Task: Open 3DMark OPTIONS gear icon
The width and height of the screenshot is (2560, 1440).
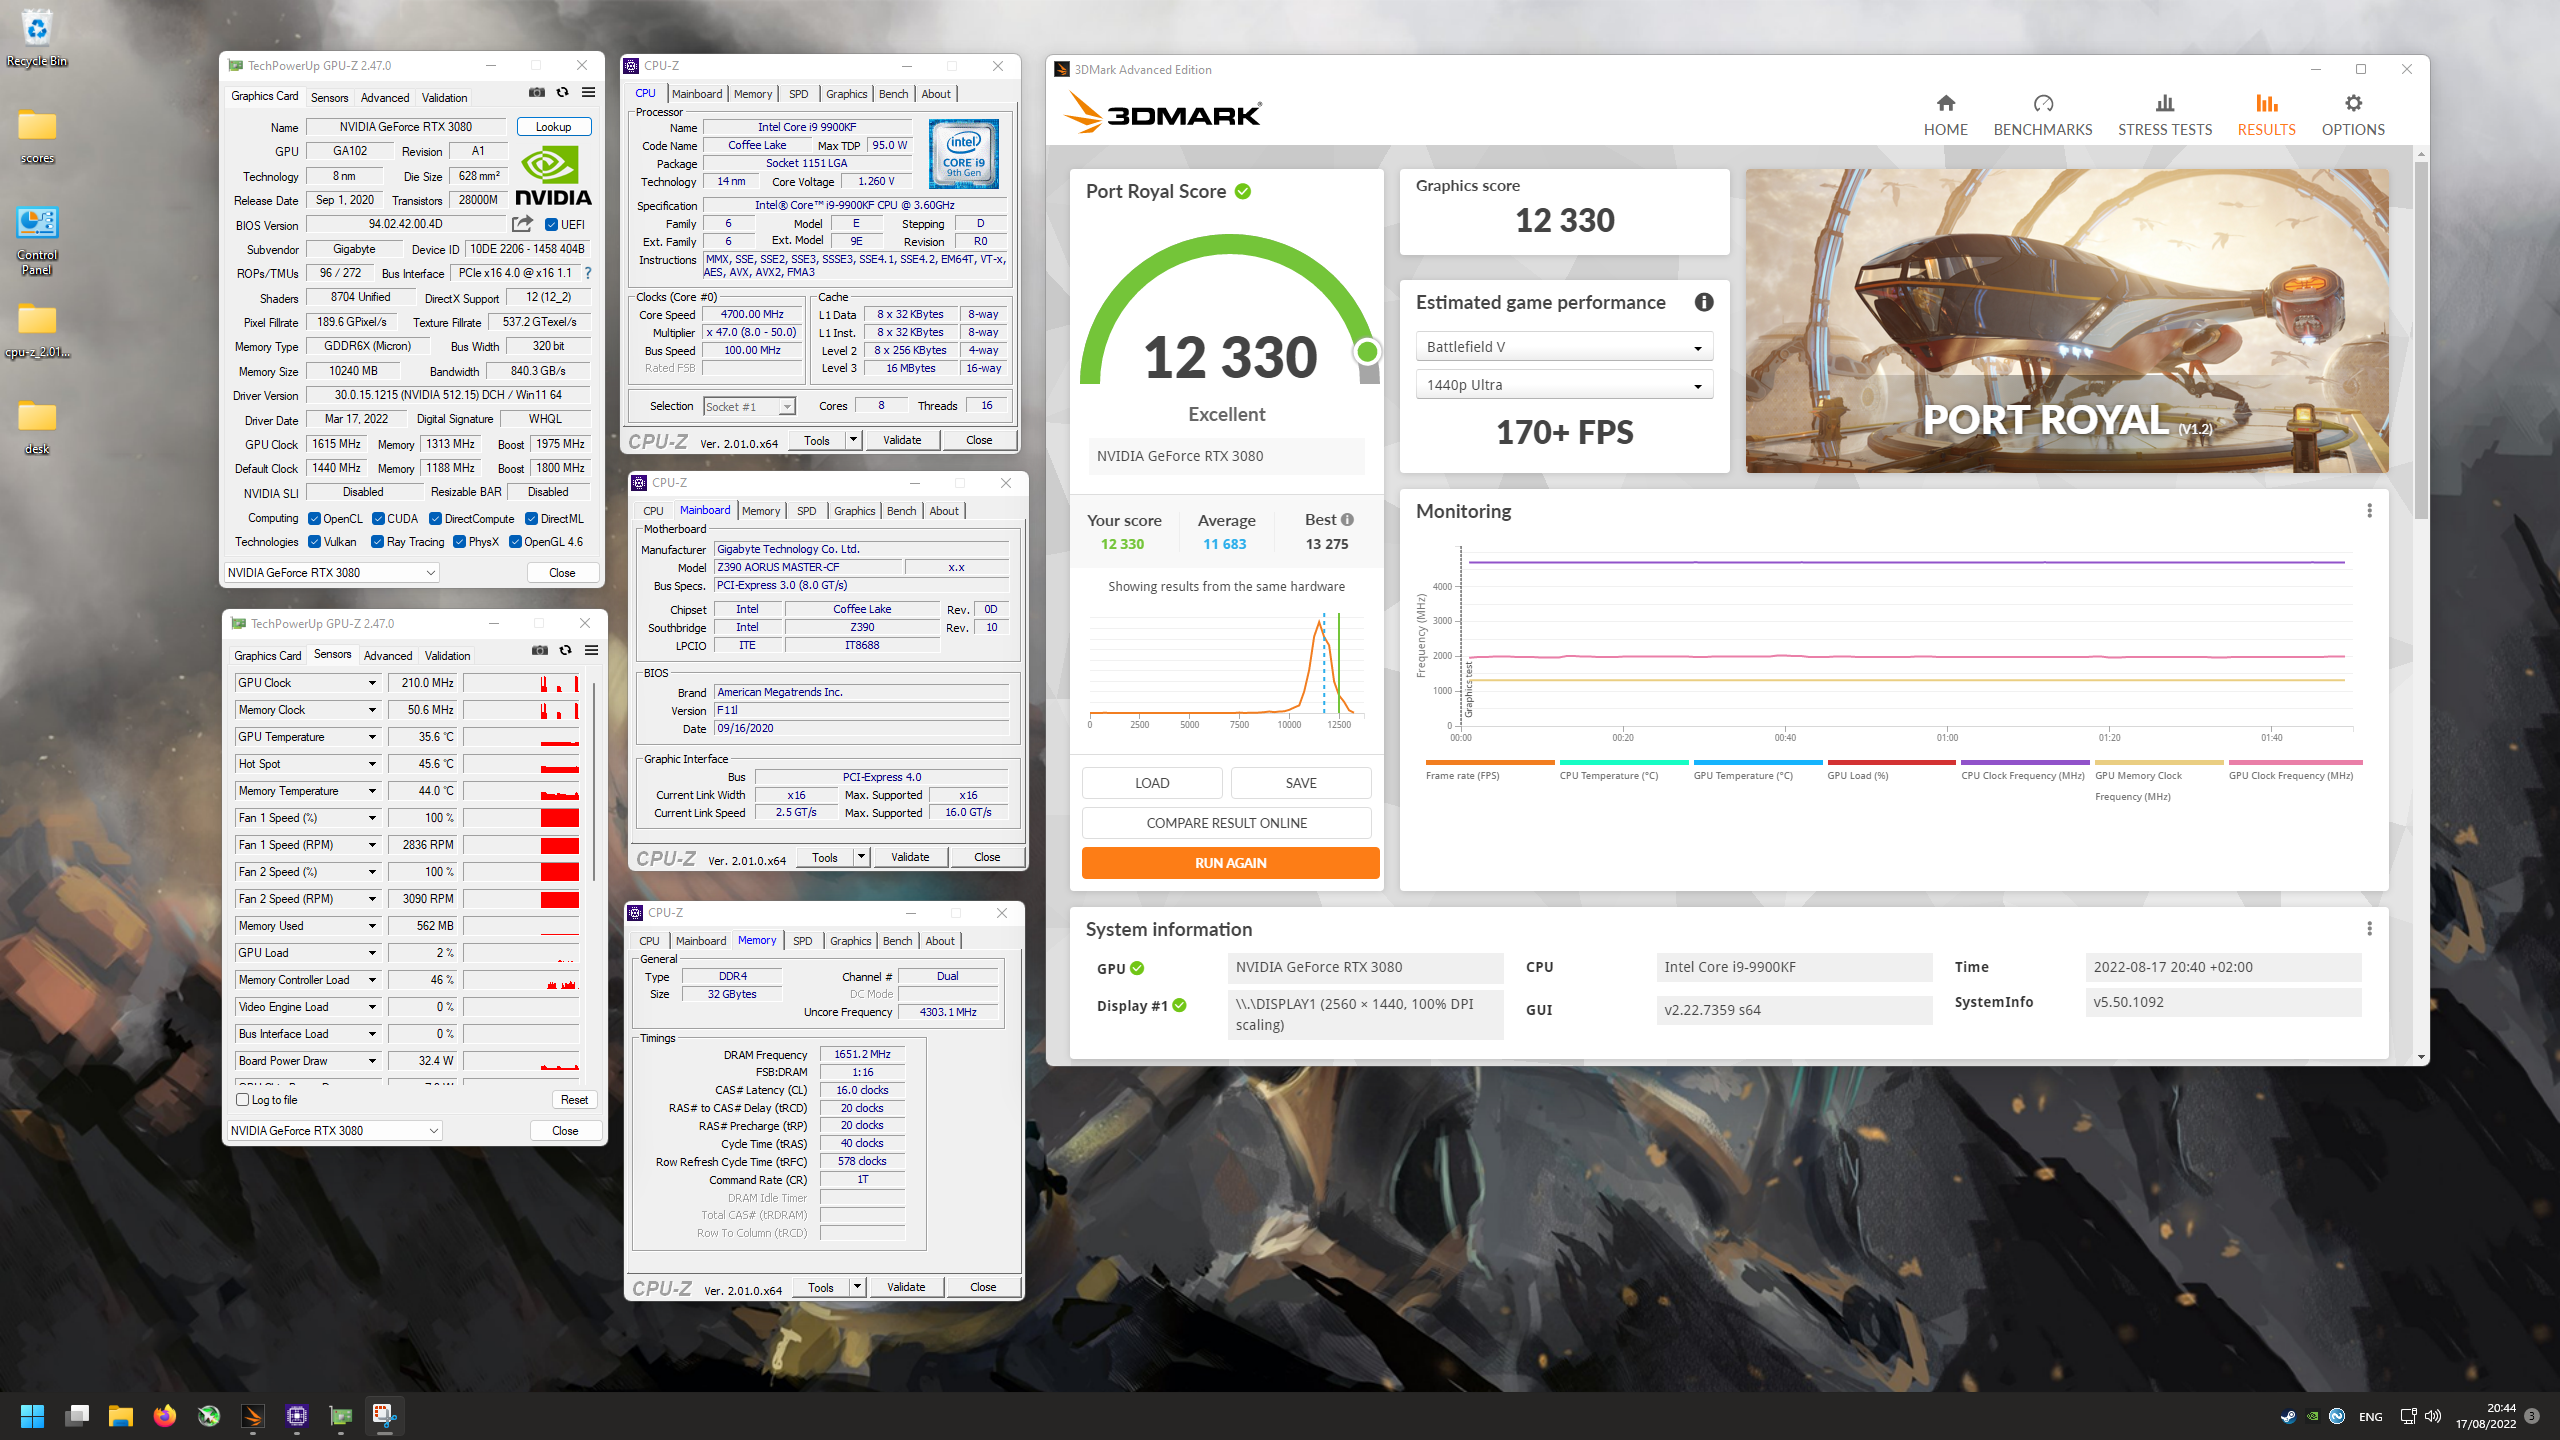Action: coord(2353,103)
